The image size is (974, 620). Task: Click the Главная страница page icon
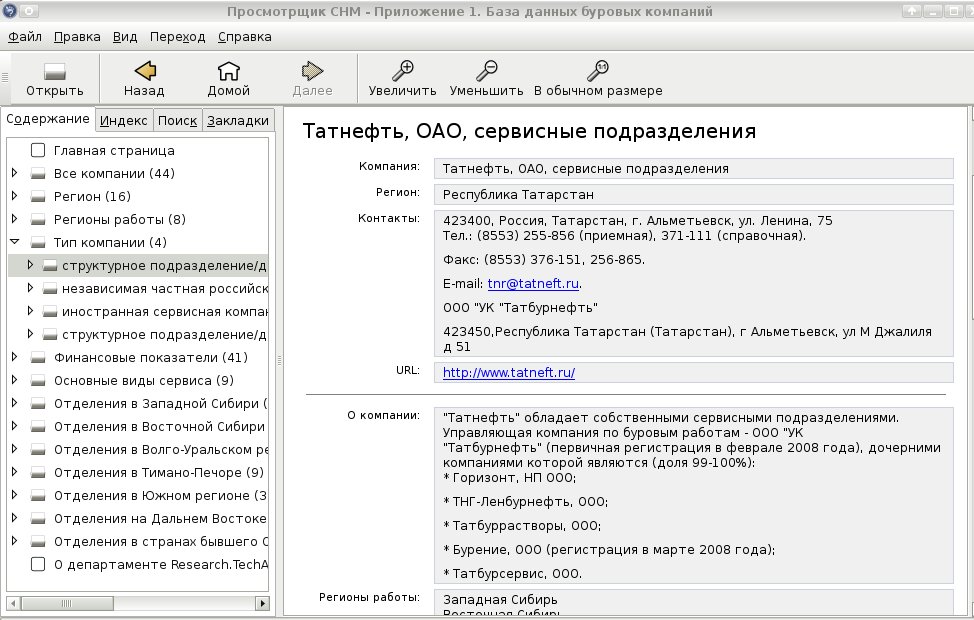coord(38,150)
